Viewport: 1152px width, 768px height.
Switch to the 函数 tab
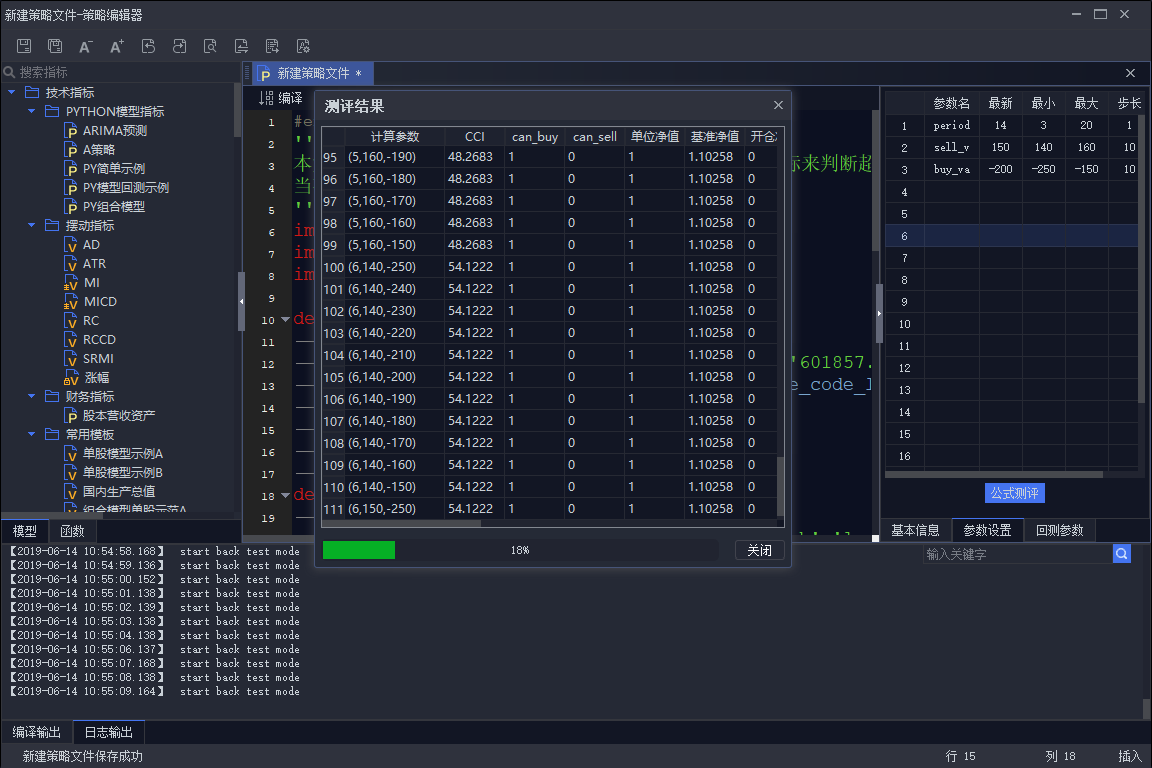(x=72, y=531)
